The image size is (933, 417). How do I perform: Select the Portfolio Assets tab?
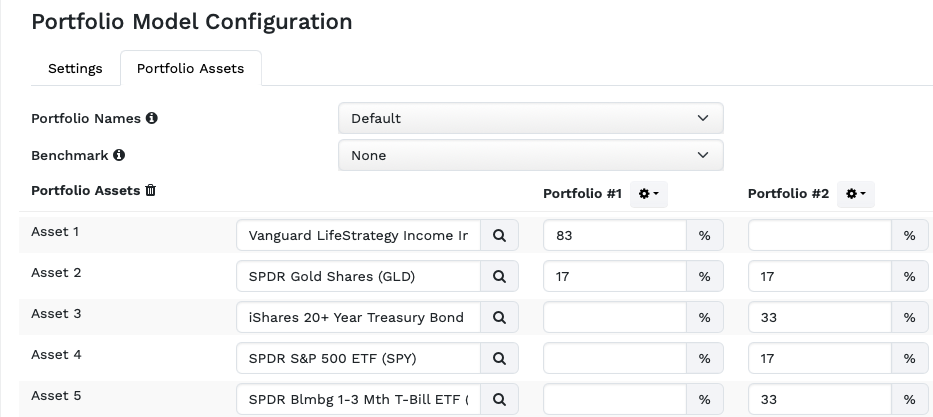pos(190,69)
